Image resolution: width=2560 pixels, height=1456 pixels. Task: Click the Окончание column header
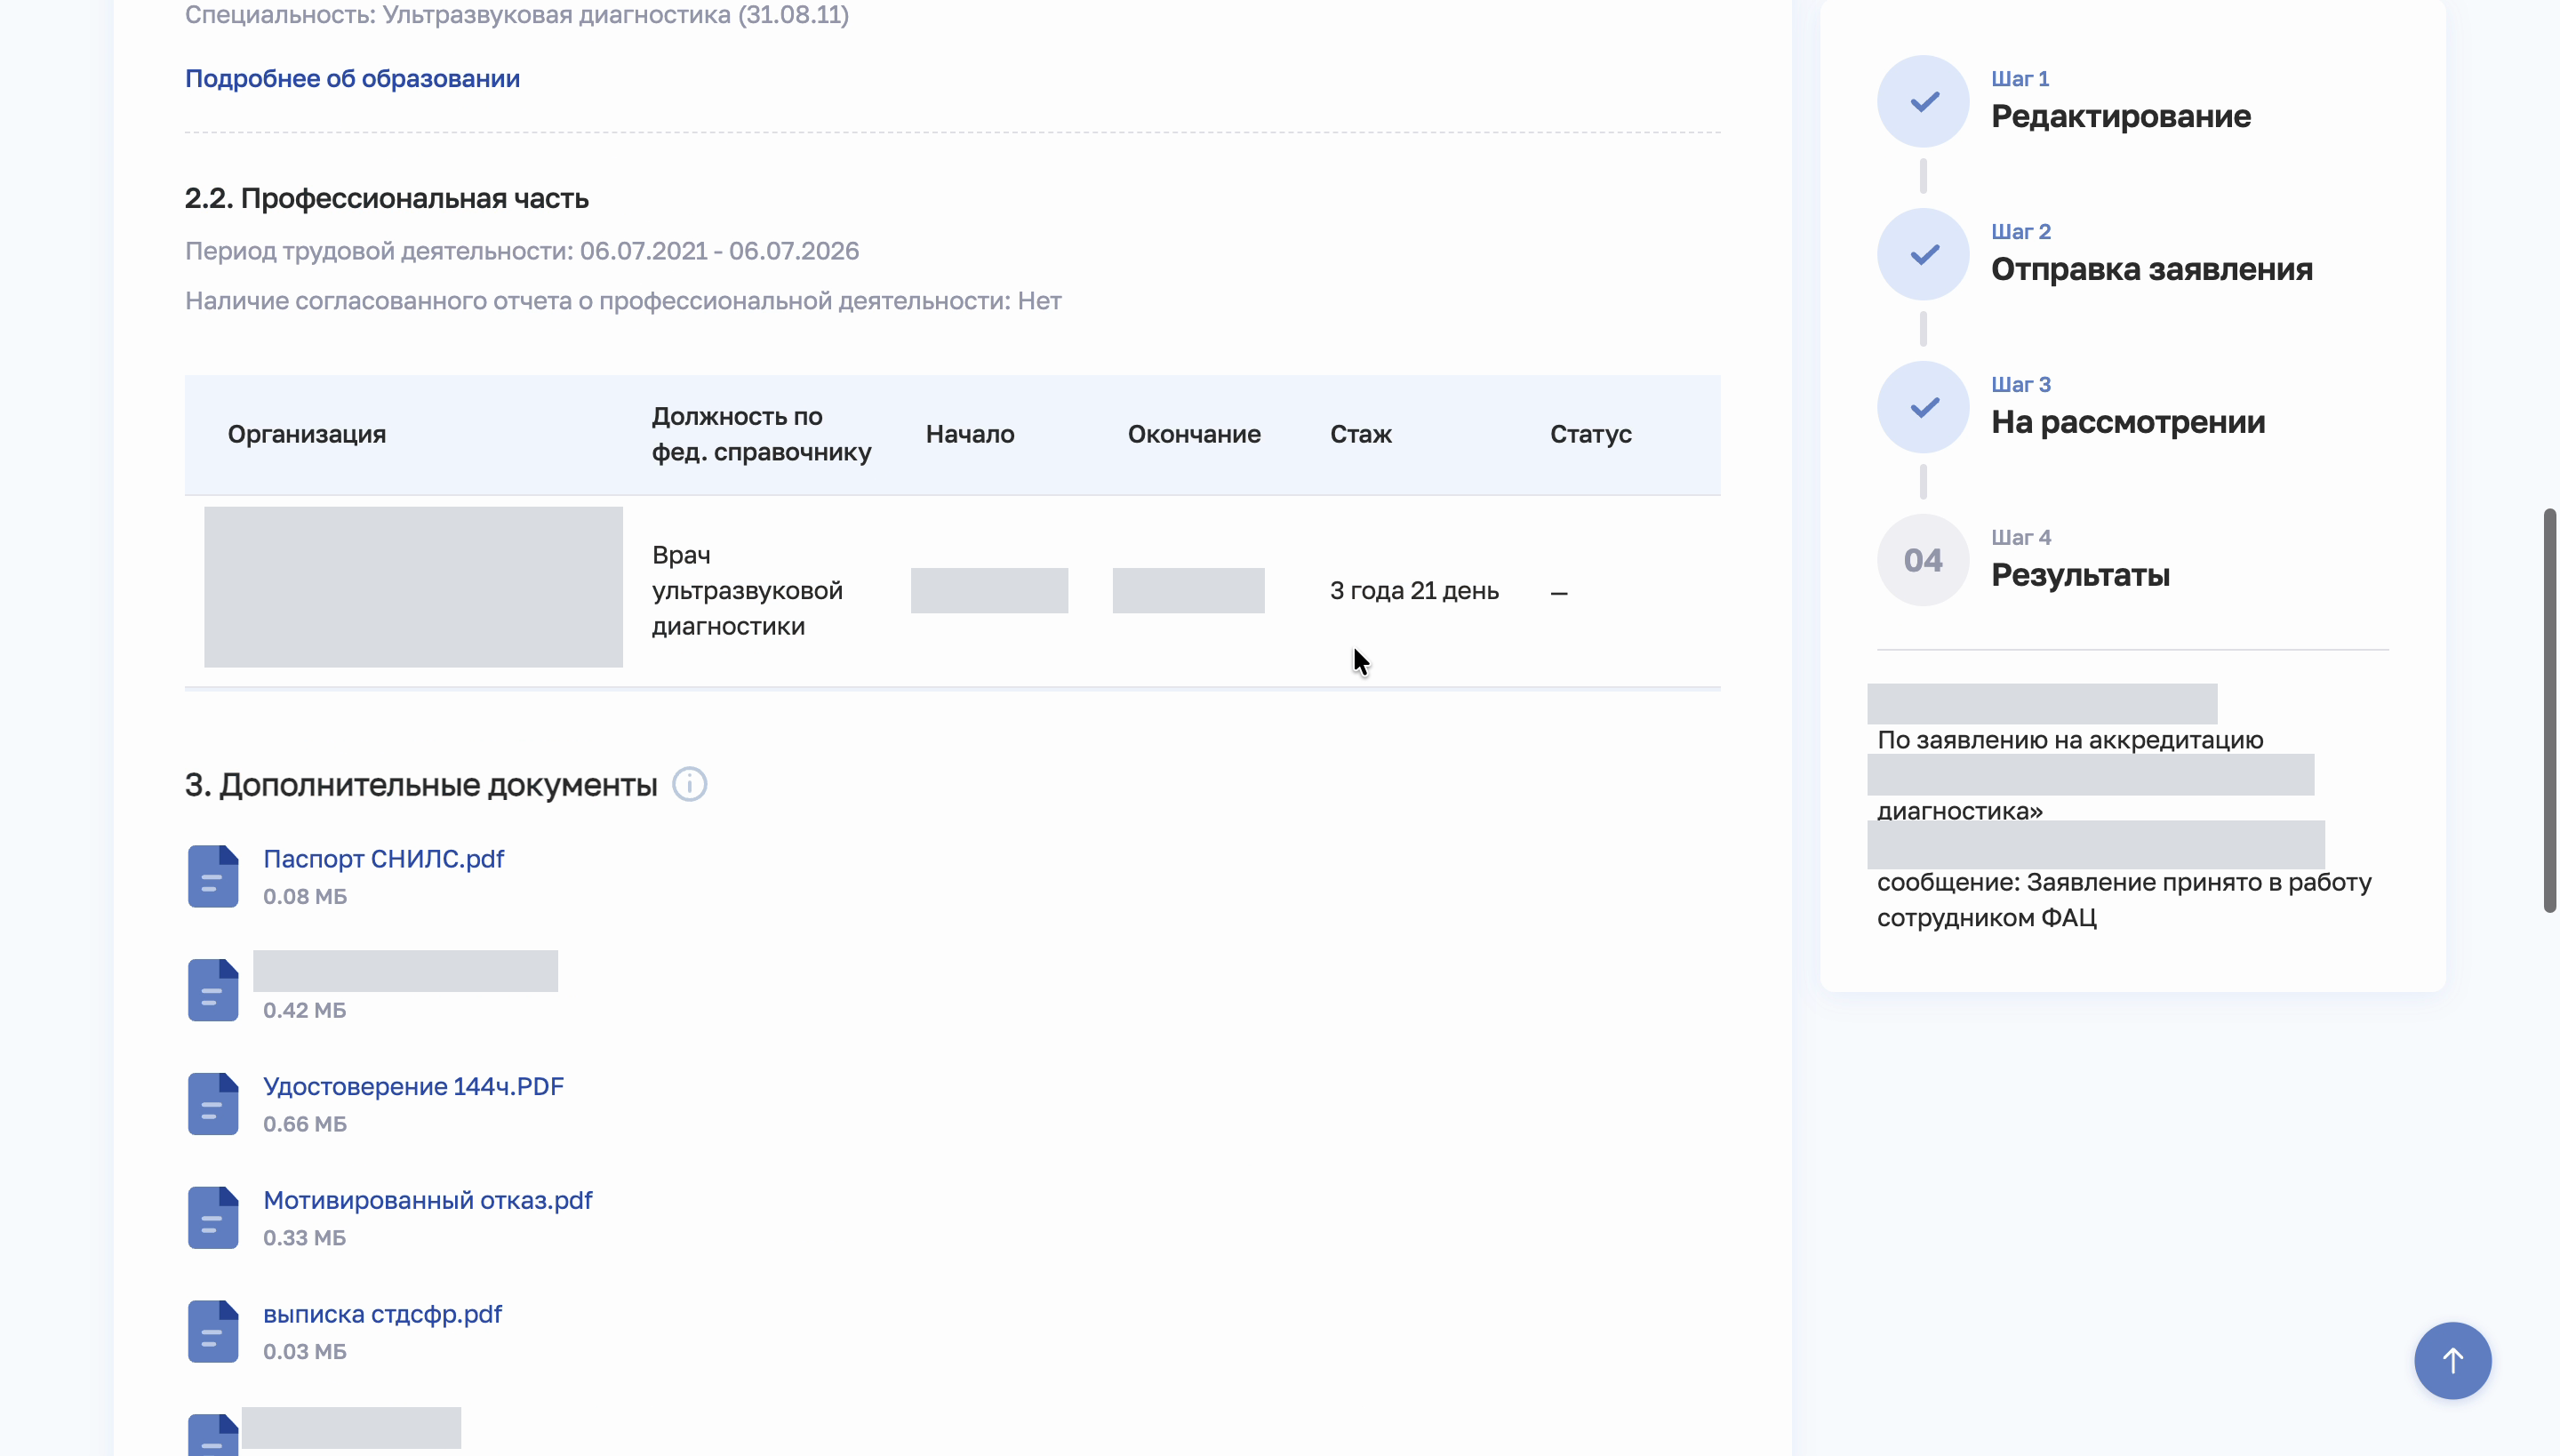point(1194,434)
